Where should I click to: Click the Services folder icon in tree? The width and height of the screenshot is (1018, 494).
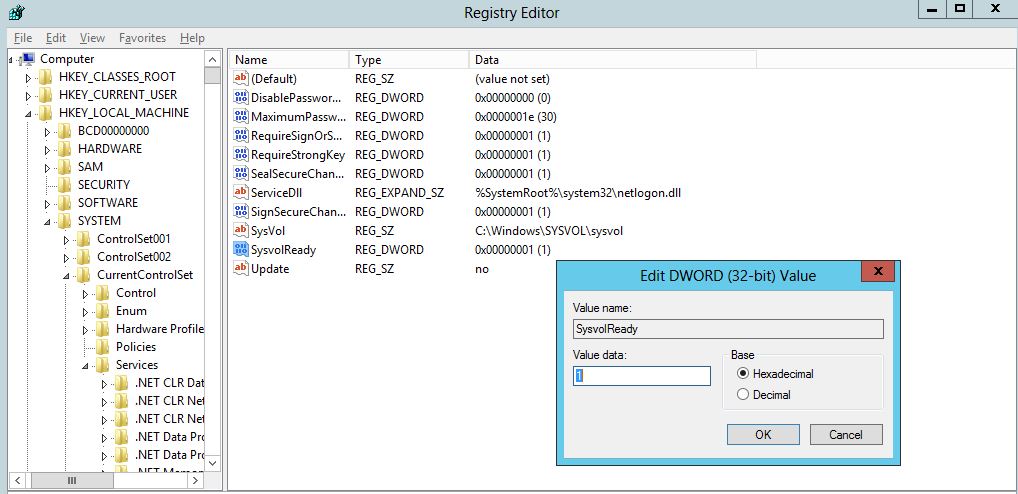[103, 365]
